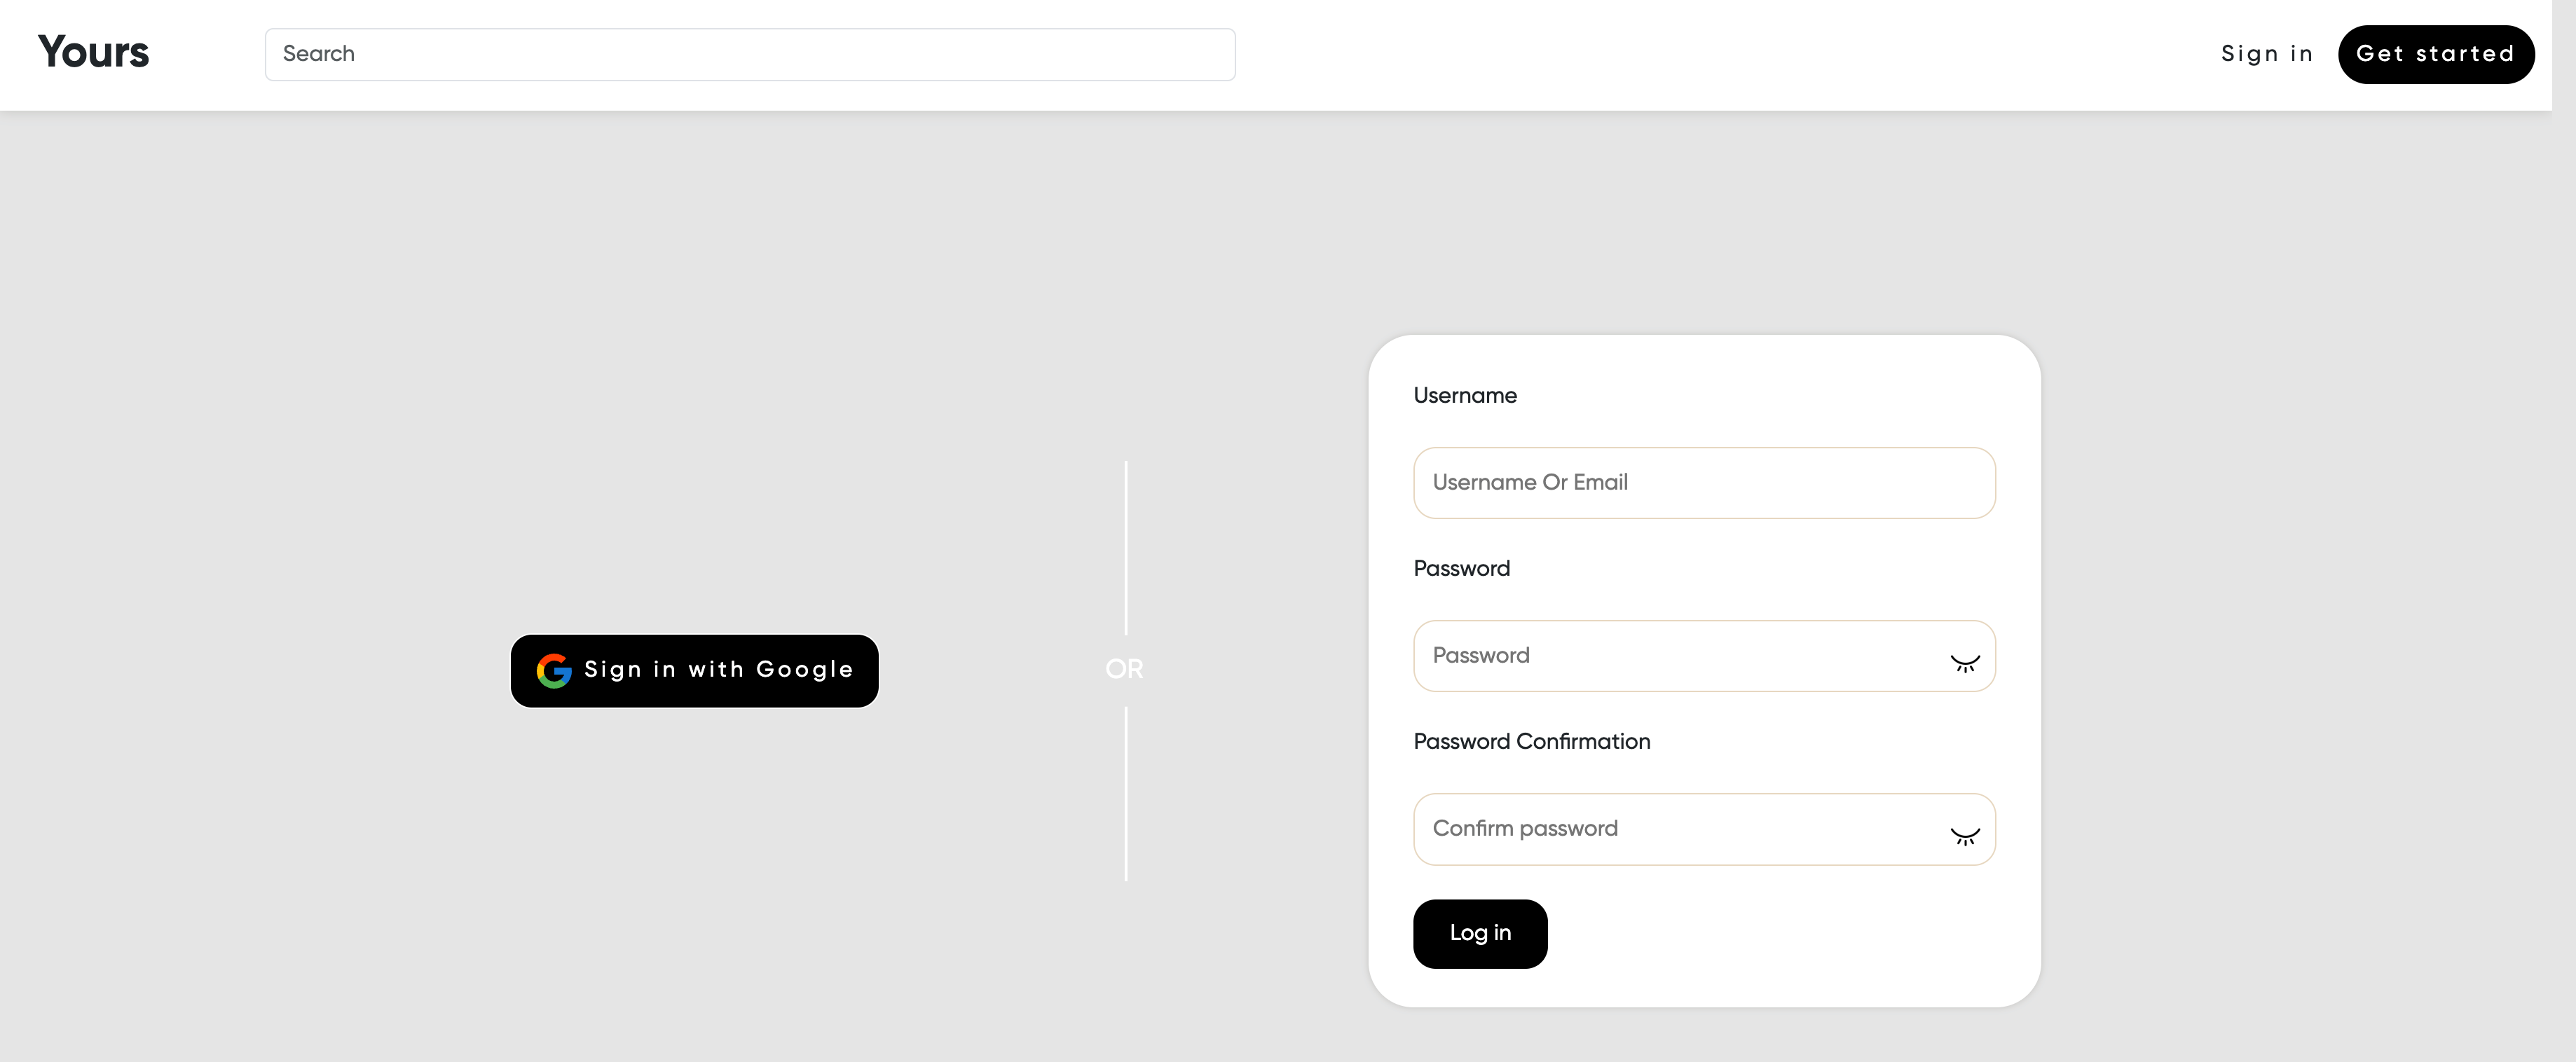Click the OR divider text
2576x1062 pixels.
1124,669
